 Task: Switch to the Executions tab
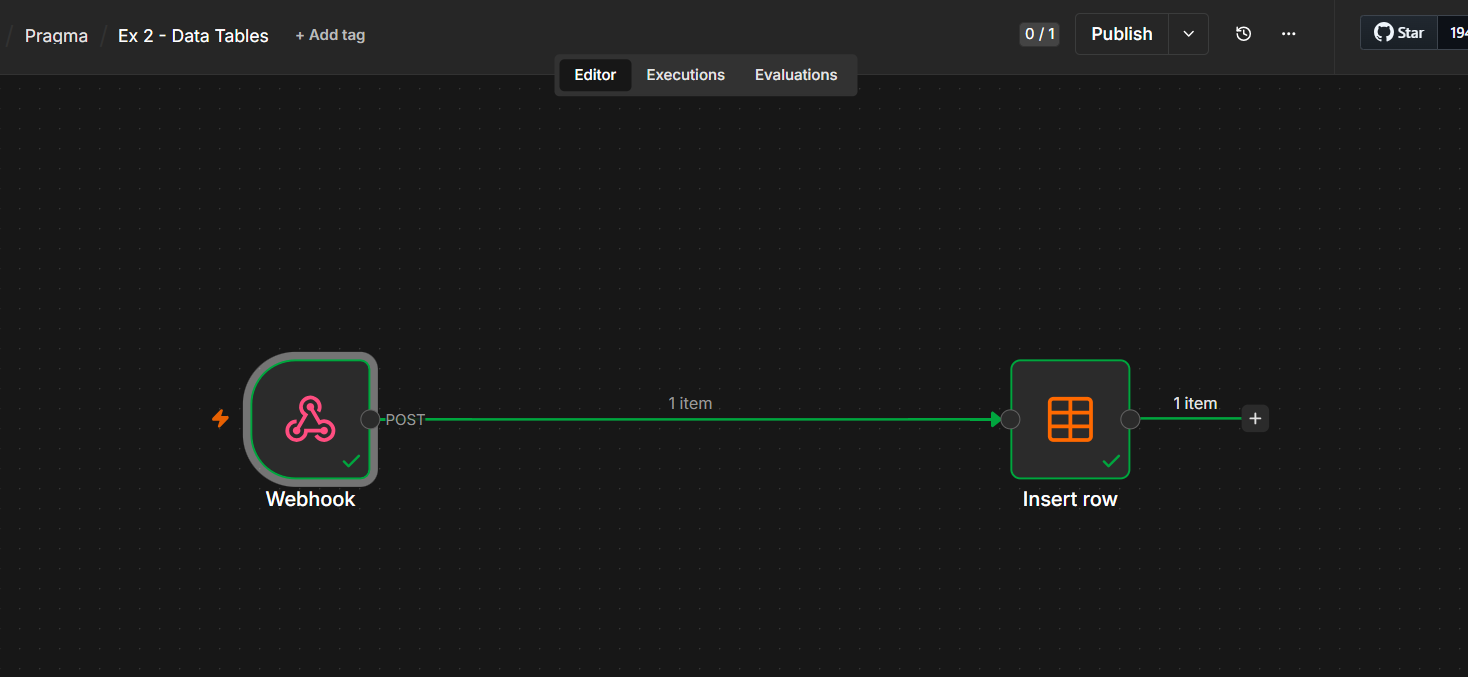pyautogui.click(x=686, y=75)
